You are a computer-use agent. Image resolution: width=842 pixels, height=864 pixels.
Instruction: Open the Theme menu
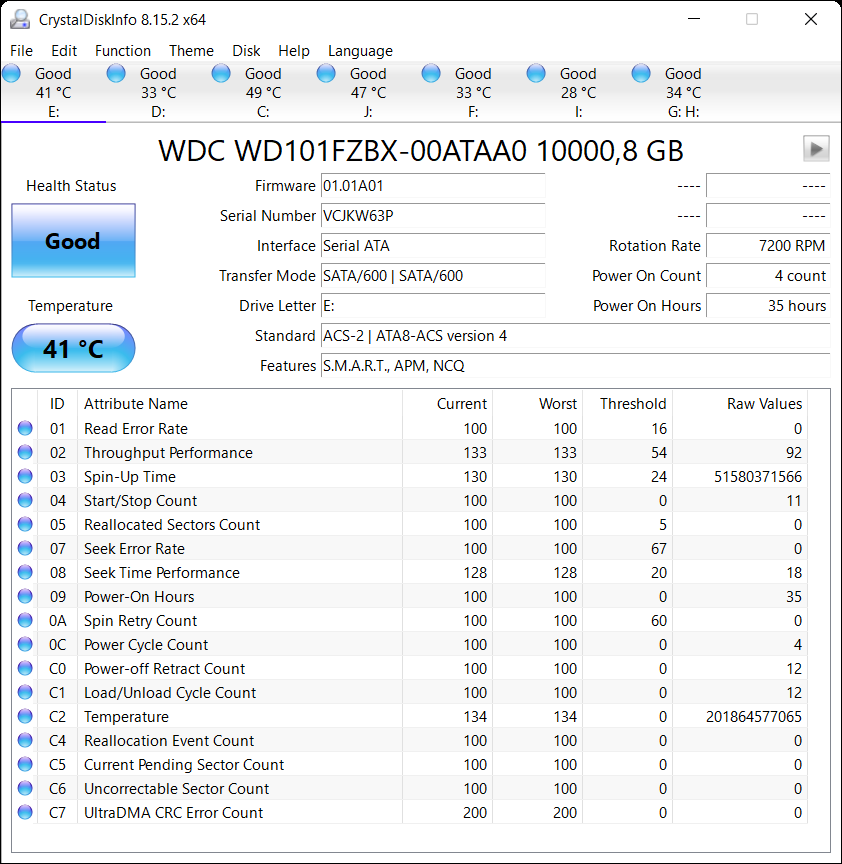coord(191,51)
